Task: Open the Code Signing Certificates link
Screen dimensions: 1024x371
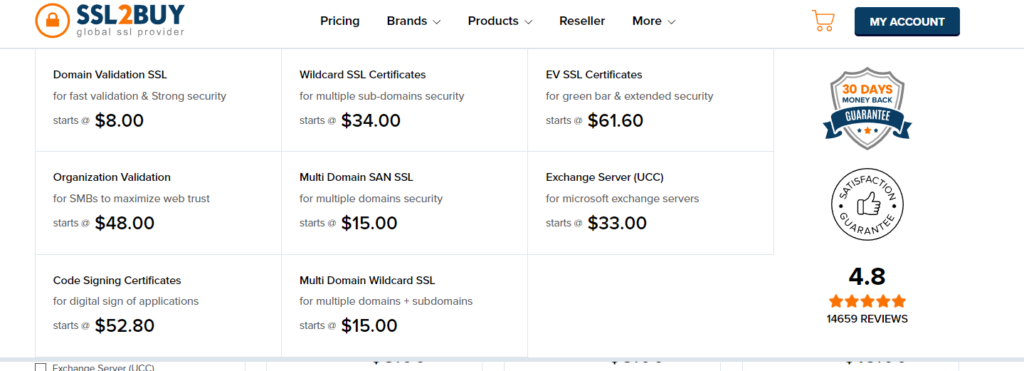Action: coord(117,280)
